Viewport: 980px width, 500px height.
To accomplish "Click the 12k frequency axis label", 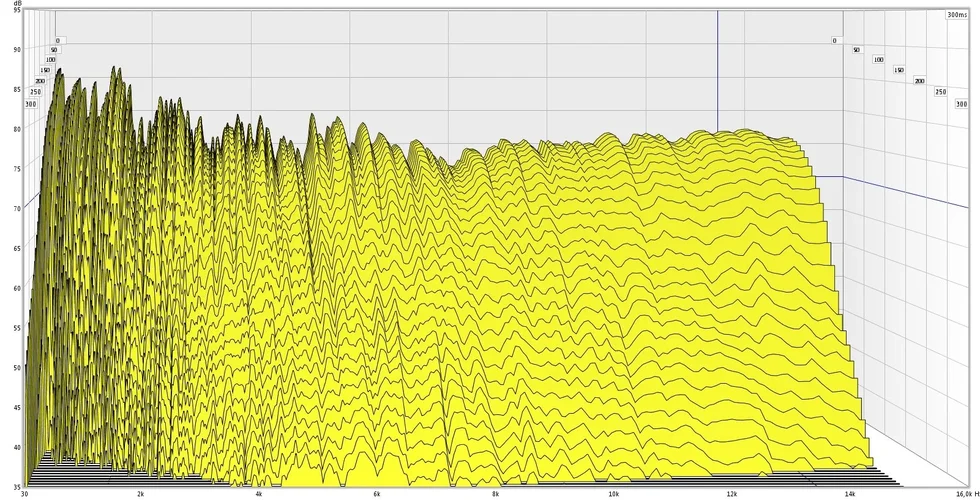I will [732, 494].
